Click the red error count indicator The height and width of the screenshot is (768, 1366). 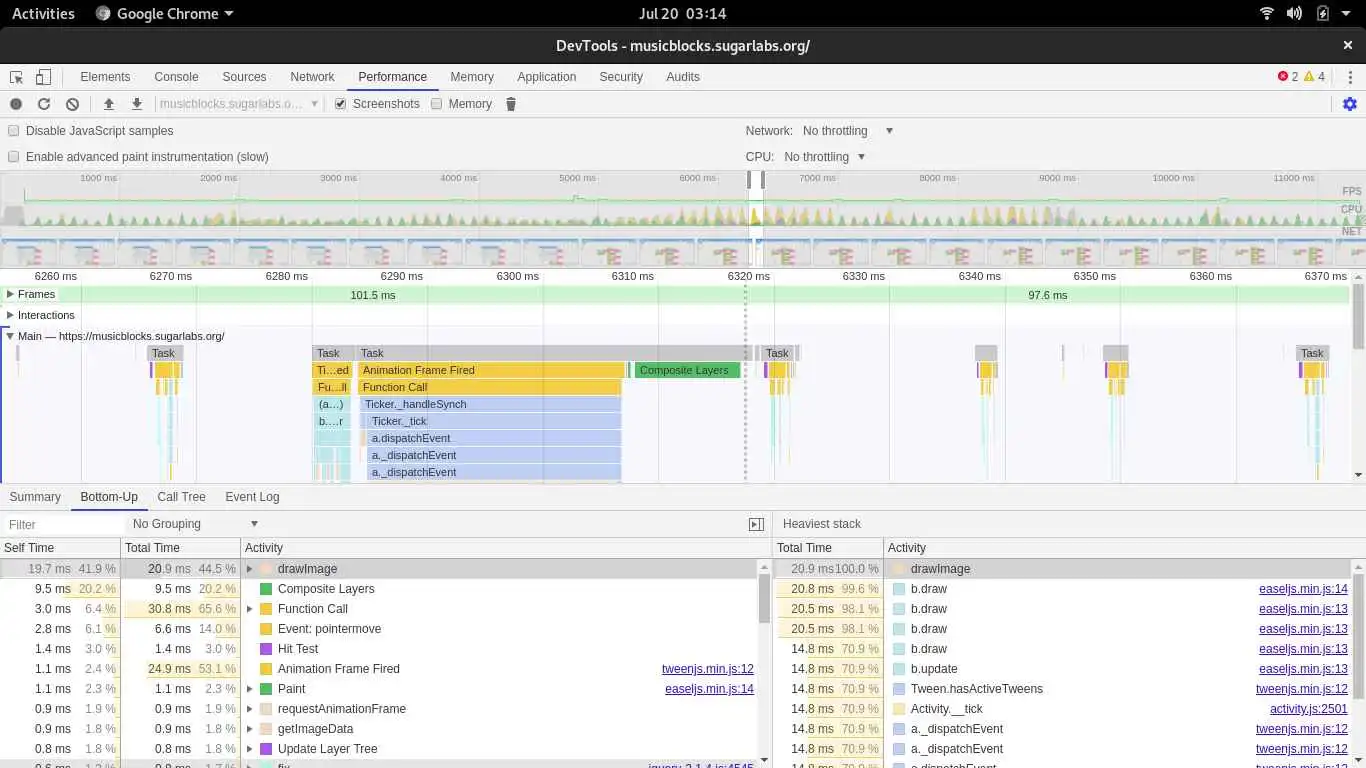1288,77
